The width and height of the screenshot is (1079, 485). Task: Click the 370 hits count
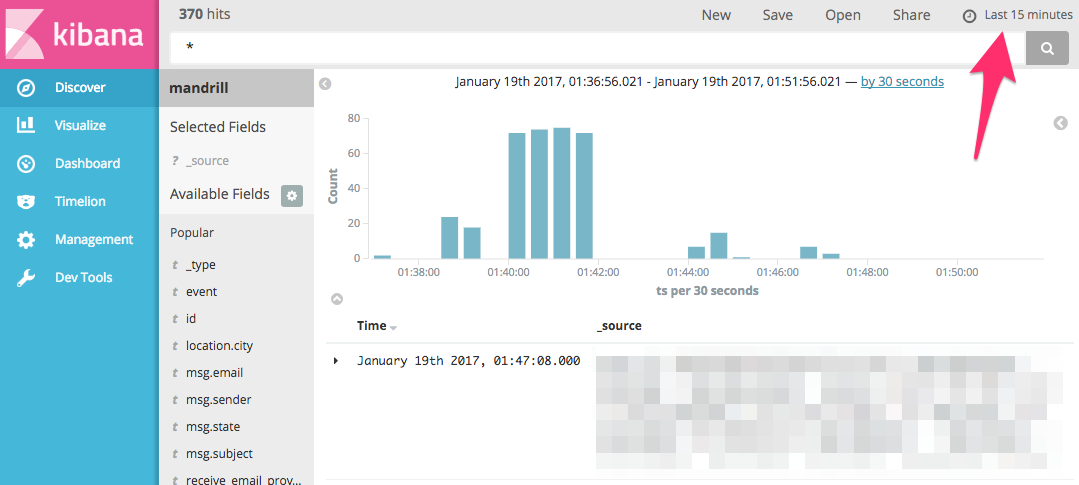pyautogui.click(x=204, y=14)
